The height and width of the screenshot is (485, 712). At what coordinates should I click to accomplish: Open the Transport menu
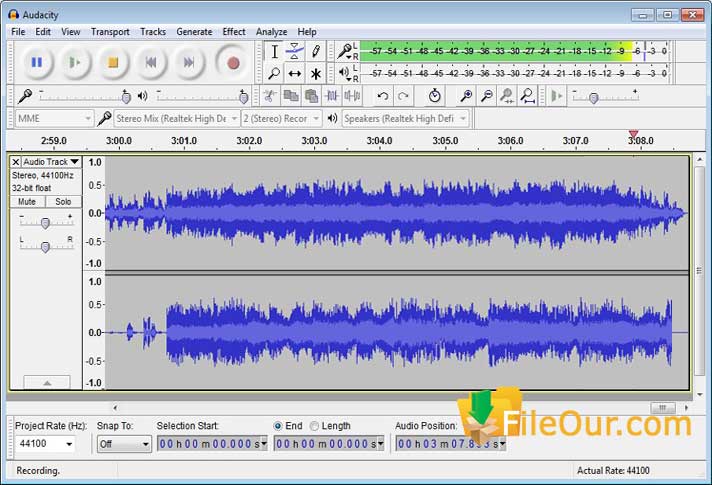point(110,32)
